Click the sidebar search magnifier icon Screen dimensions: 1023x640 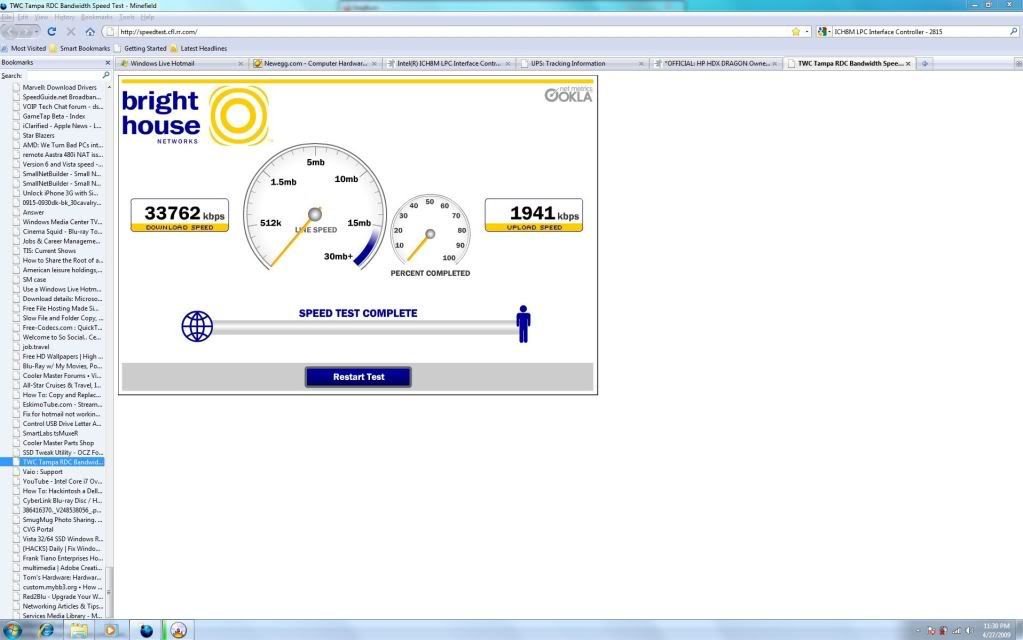[x=106, y=76]
